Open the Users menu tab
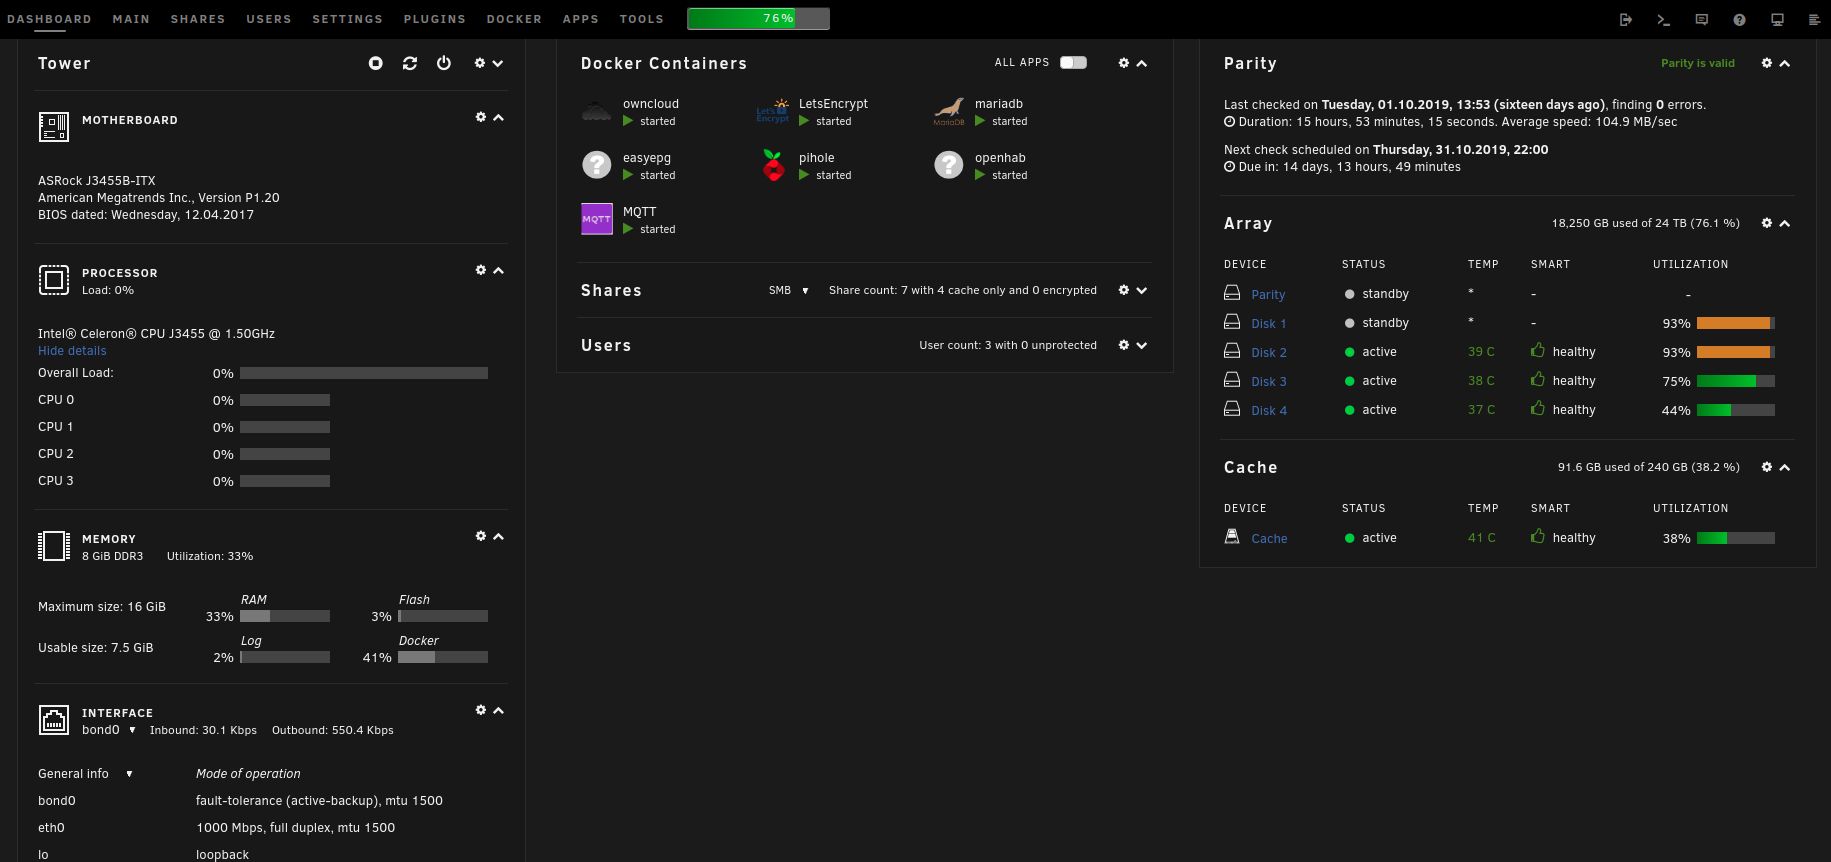1831x862 pixels. (x=269, y=19)
